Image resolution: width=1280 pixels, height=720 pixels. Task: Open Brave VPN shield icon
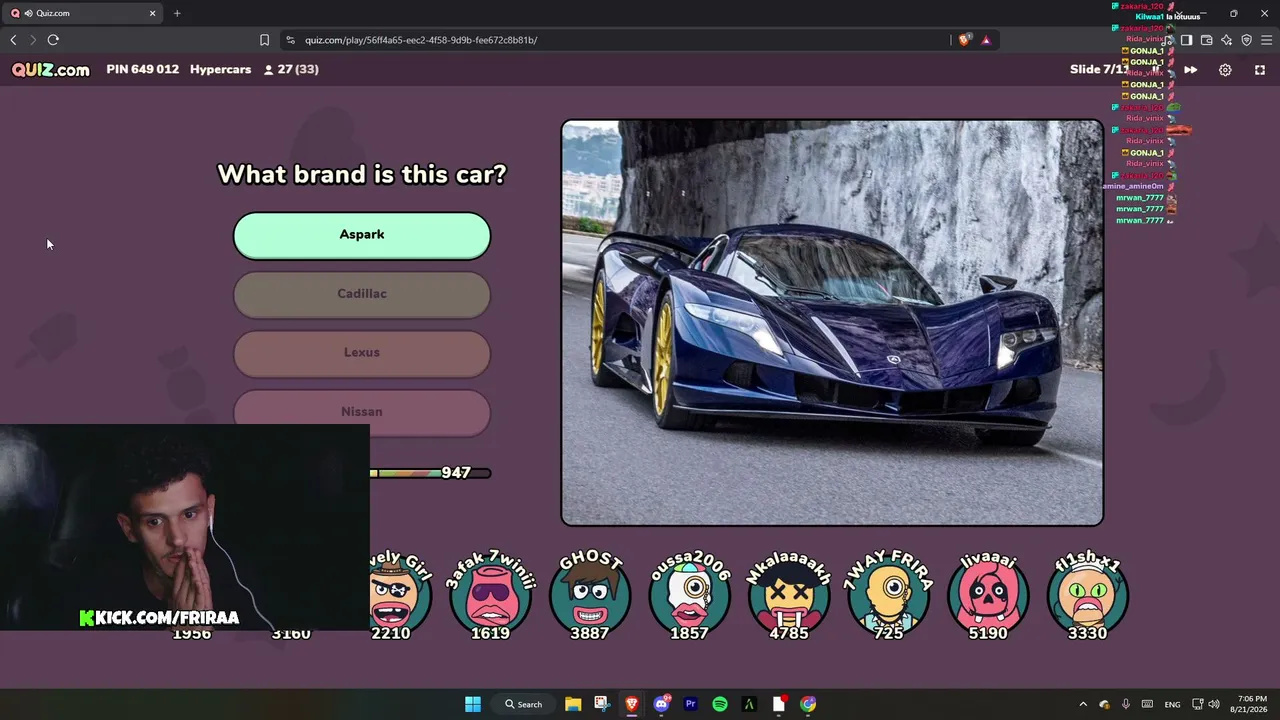[1246, 40]
